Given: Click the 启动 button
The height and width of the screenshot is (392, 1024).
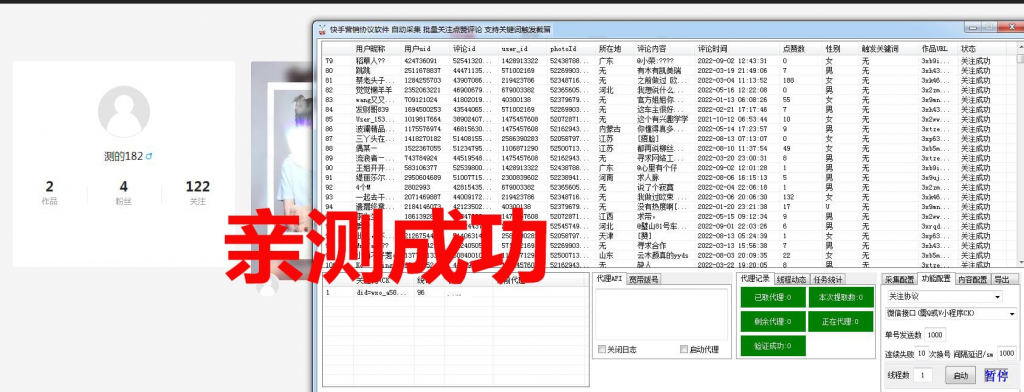Looking at the screenshot, I should point(960,375).
